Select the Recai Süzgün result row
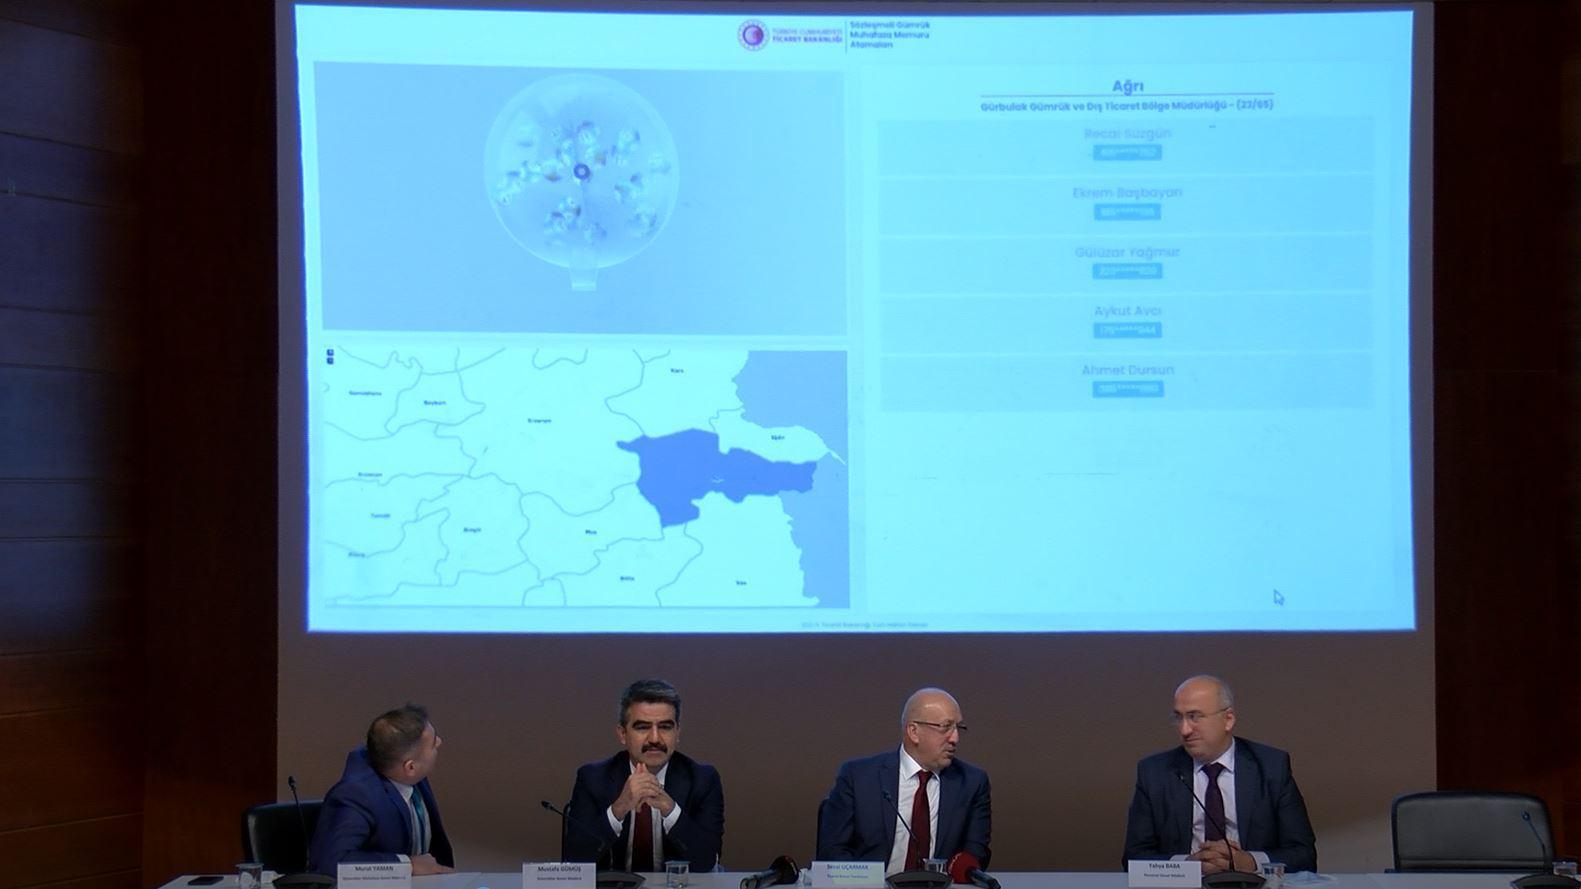This screenshot has height=889, width=1581. coord(1127,142)
